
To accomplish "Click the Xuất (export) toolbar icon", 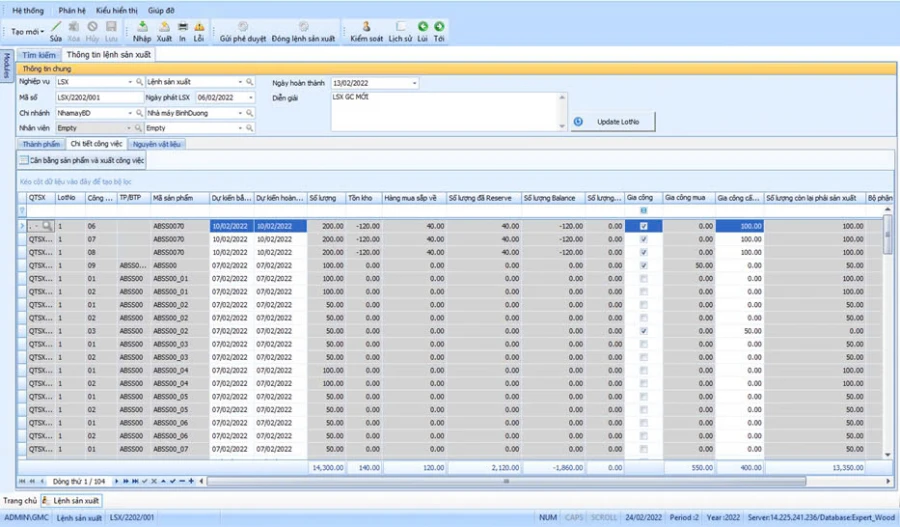I will tap(164, 27).
